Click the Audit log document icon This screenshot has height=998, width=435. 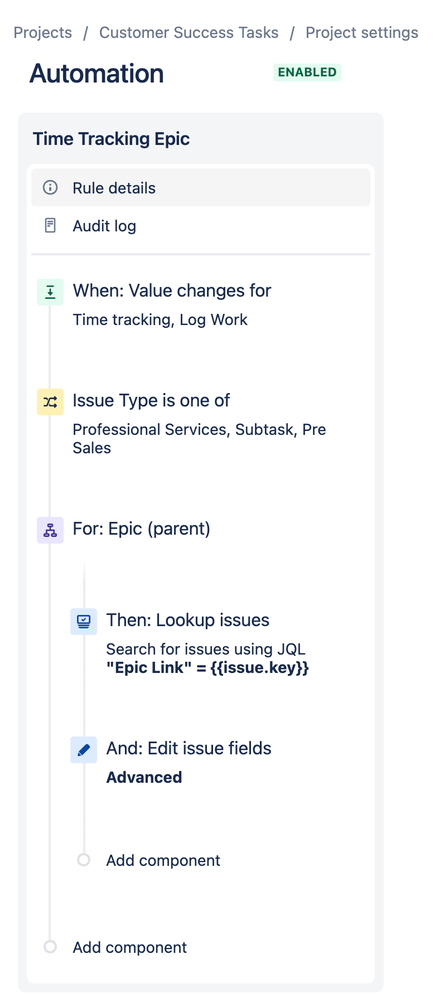coord(50,226)
